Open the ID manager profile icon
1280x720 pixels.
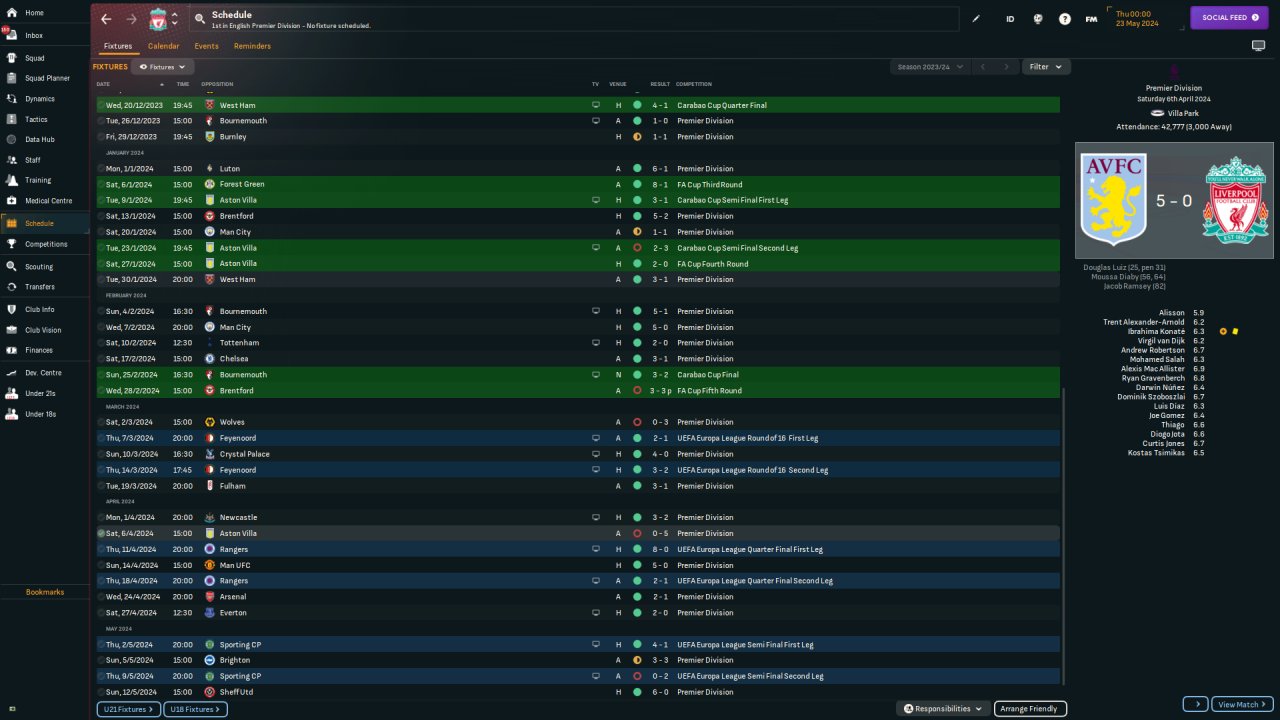pyautogui.click(x=1010, y=19)
